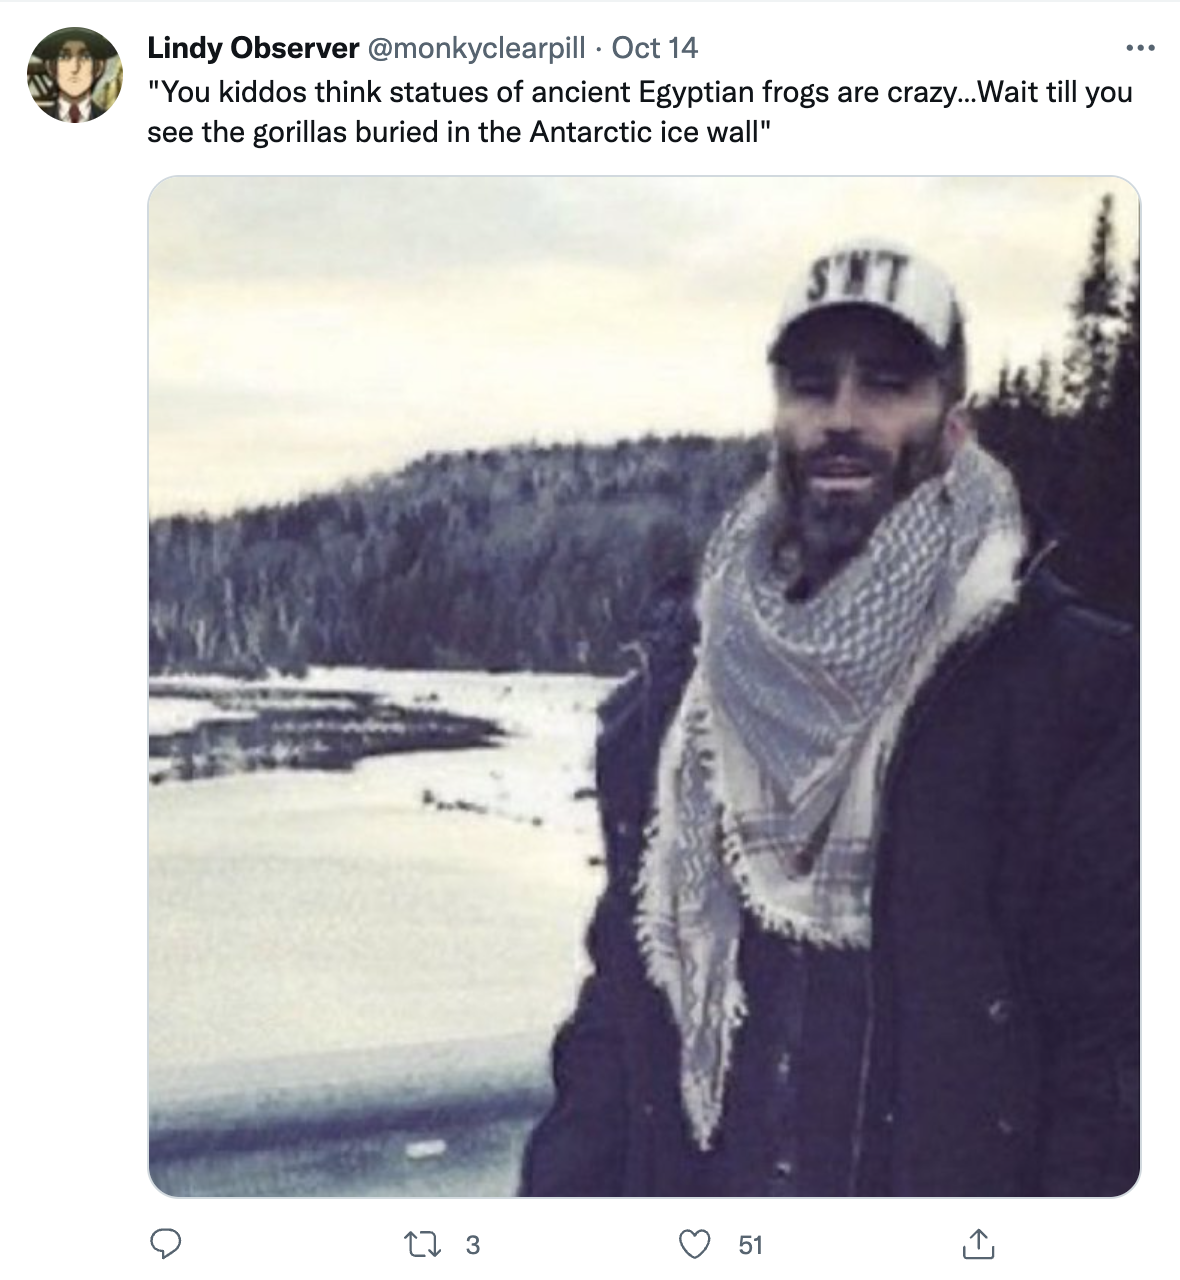Click the @monkyclearpill handle
The height and width of the screenshot is (1280, 1180).
[x=479, y=47]
